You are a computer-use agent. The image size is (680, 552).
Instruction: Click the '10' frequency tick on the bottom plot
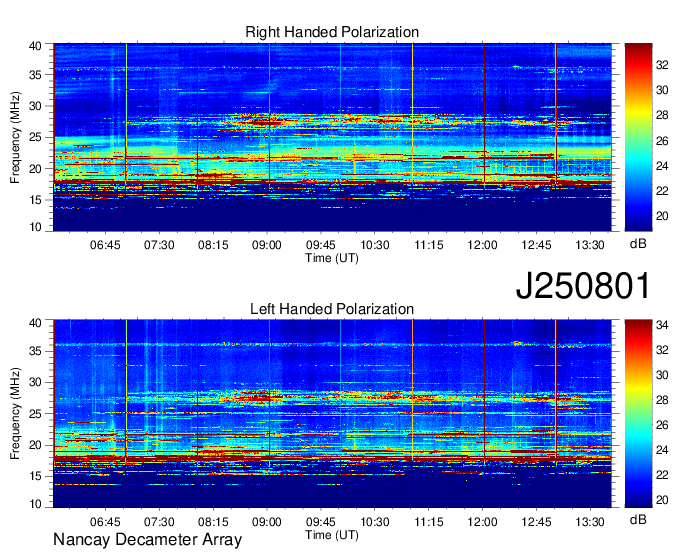[35, 504]
